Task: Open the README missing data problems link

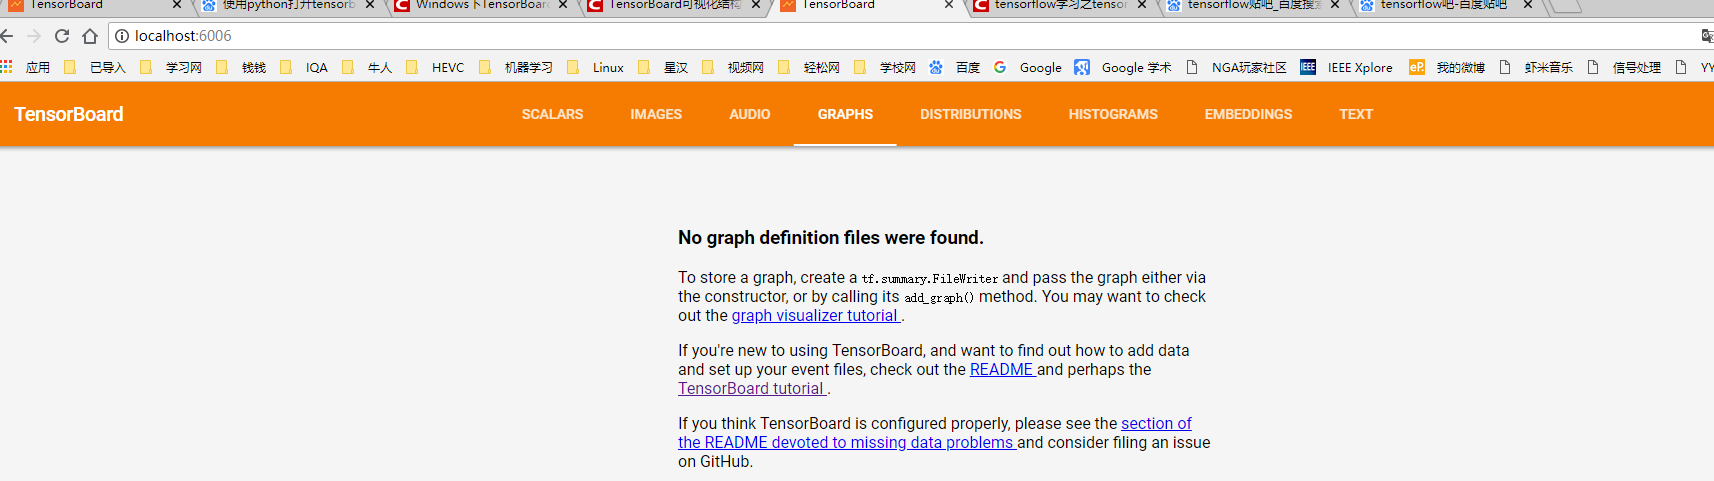Action: tap(846, 443)
